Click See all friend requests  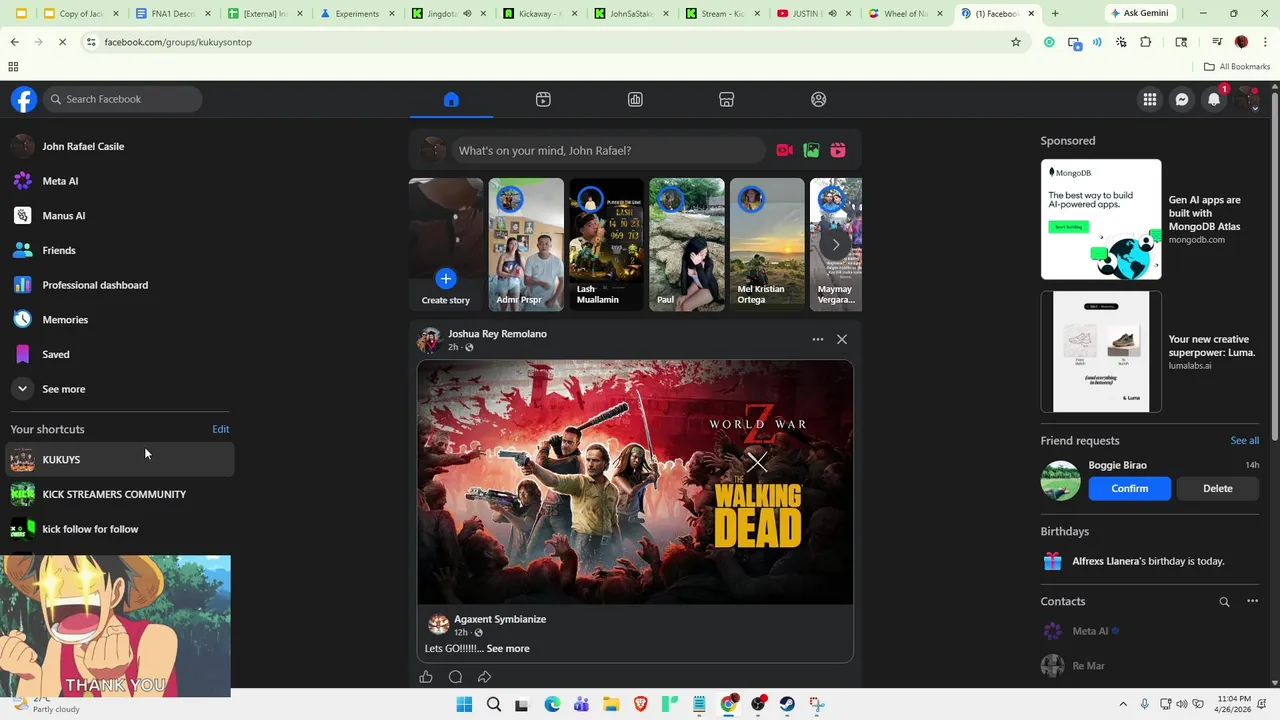(1244, 440)
